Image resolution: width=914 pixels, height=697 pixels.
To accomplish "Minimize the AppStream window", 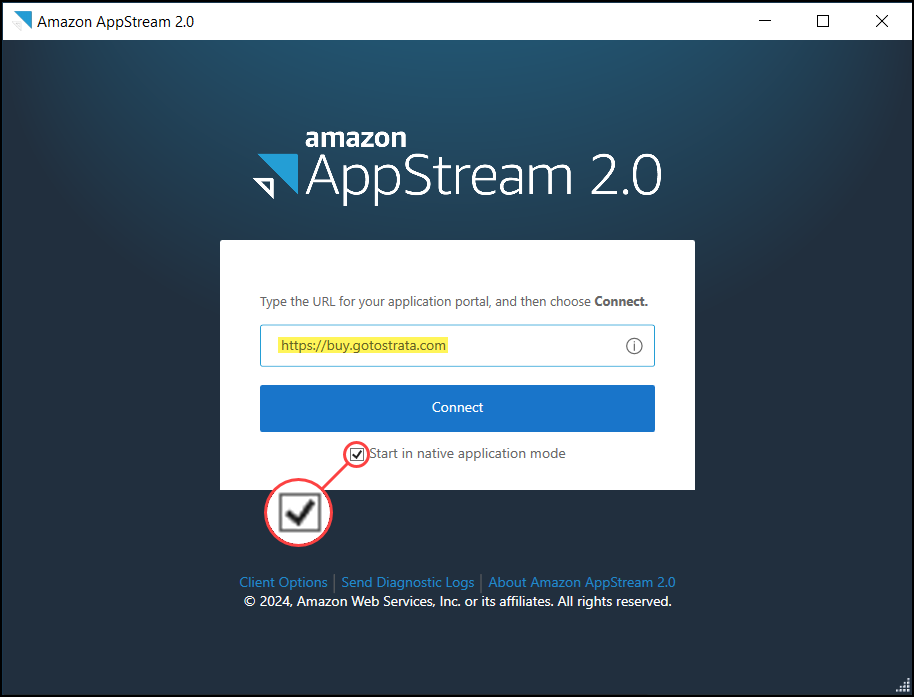I will click(764, 20).
